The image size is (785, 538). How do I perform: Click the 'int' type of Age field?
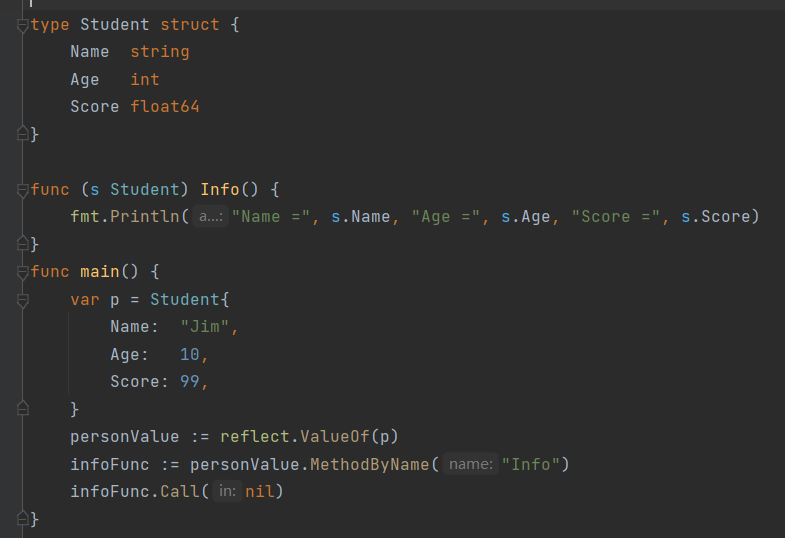coord(145,79)
